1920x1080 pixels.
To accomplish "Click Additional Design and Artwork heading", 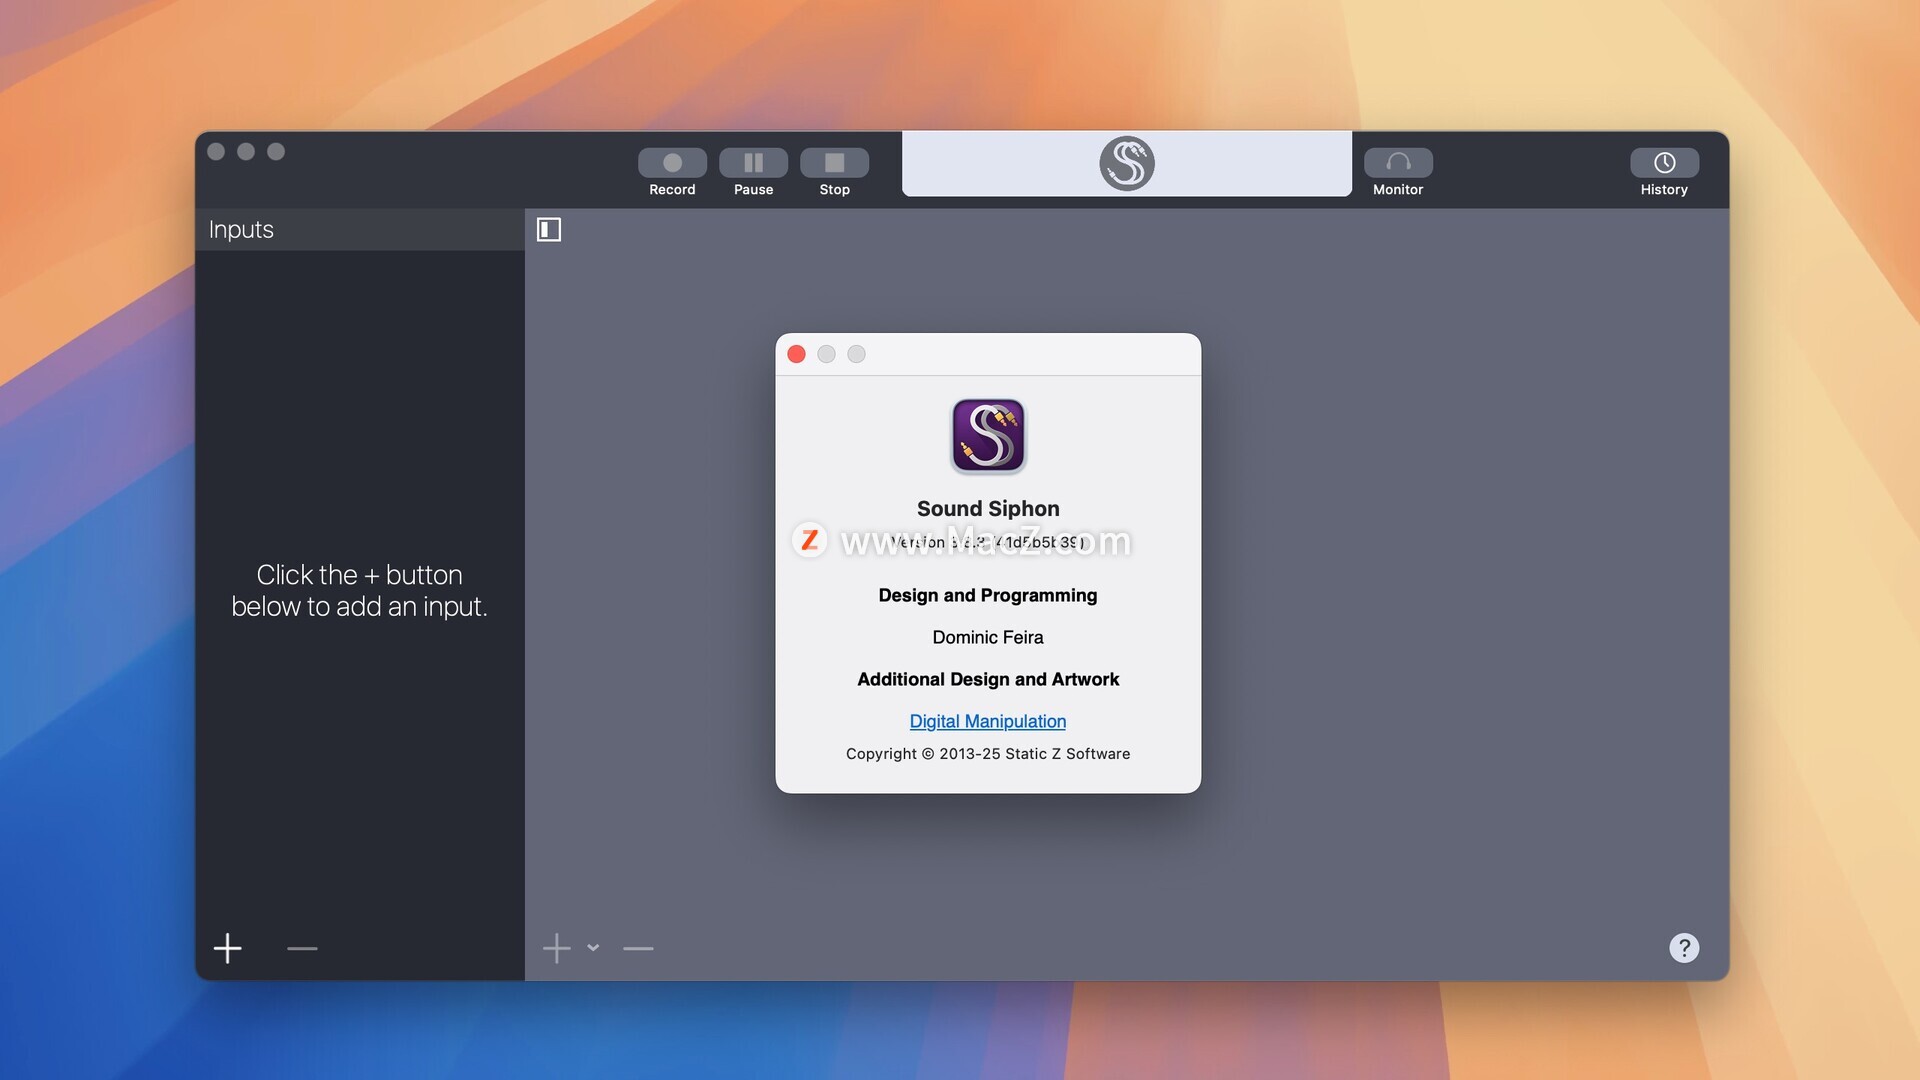I will (x=988, y=679).
